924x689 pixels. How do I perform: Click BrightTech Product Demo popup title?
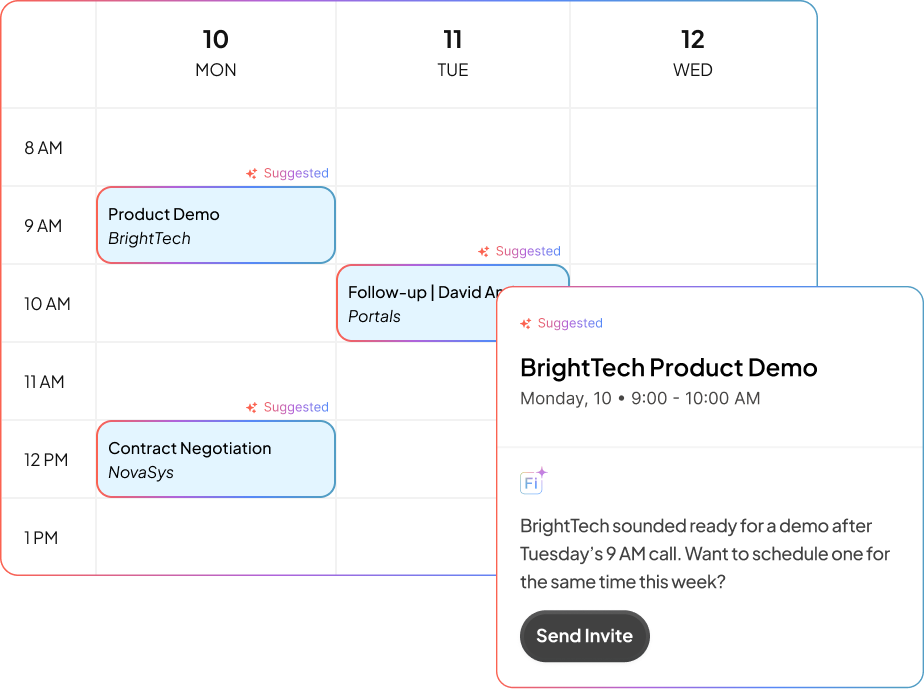click(668, 367)
